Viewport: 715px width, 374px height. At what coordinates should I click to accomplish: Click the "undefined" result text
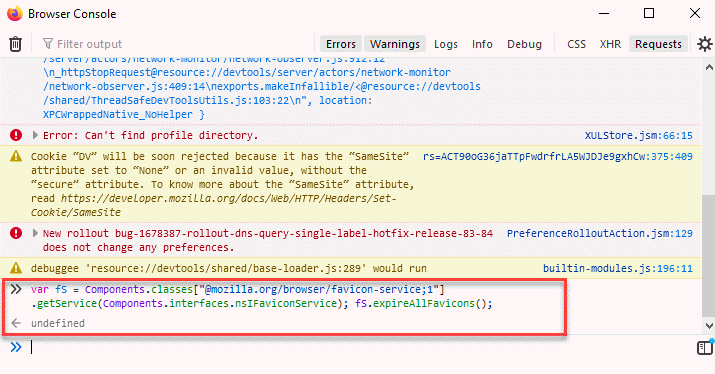pos(58,323)
